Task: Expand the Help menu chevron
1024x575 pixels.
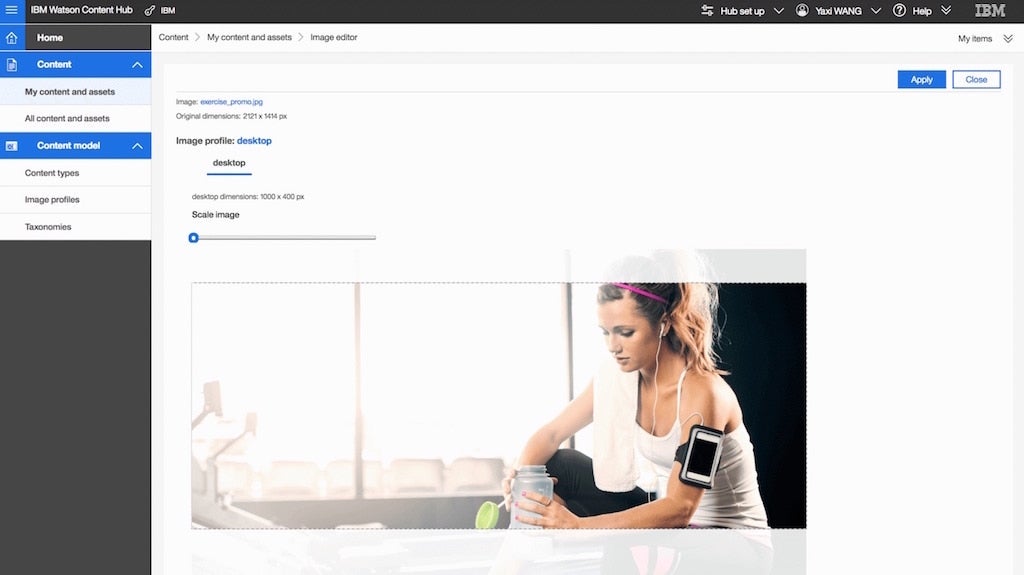Action: click(946, 10)
